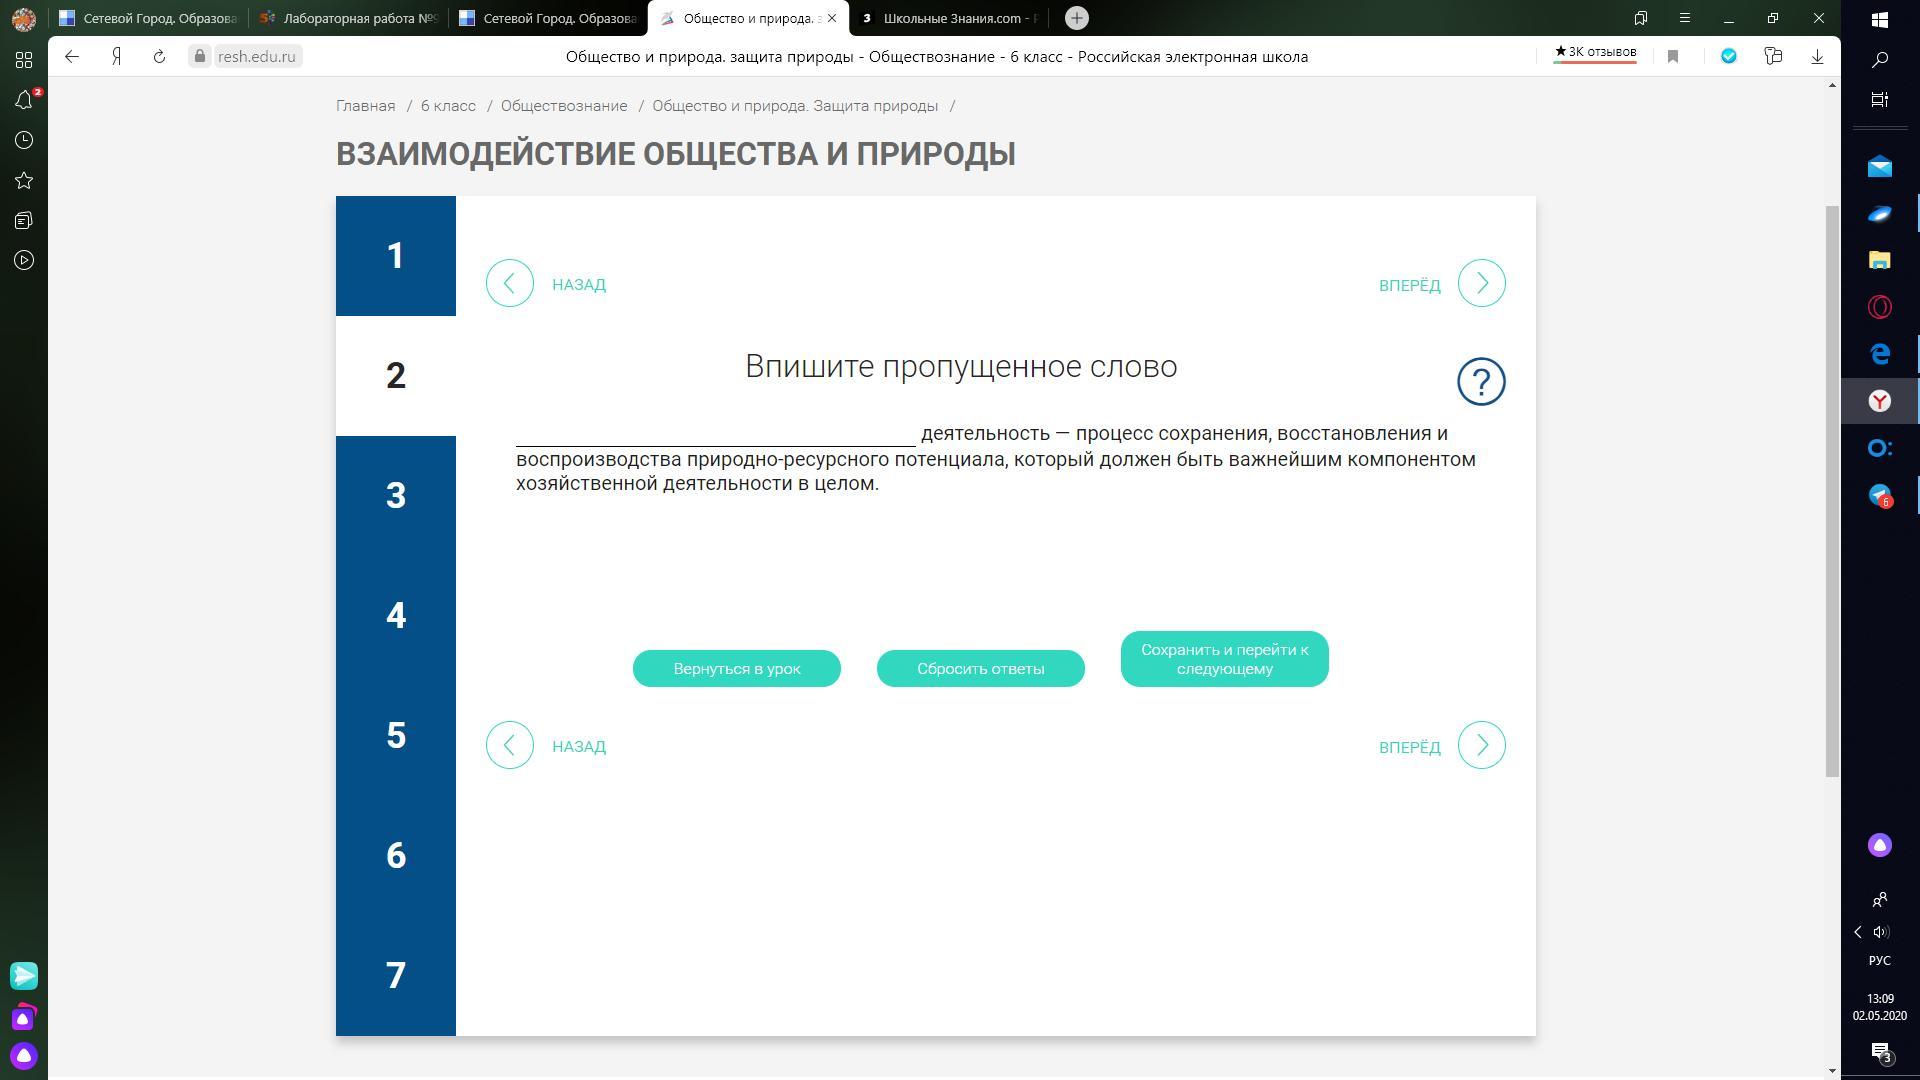Click the blank answer input field

click(715, 434)
